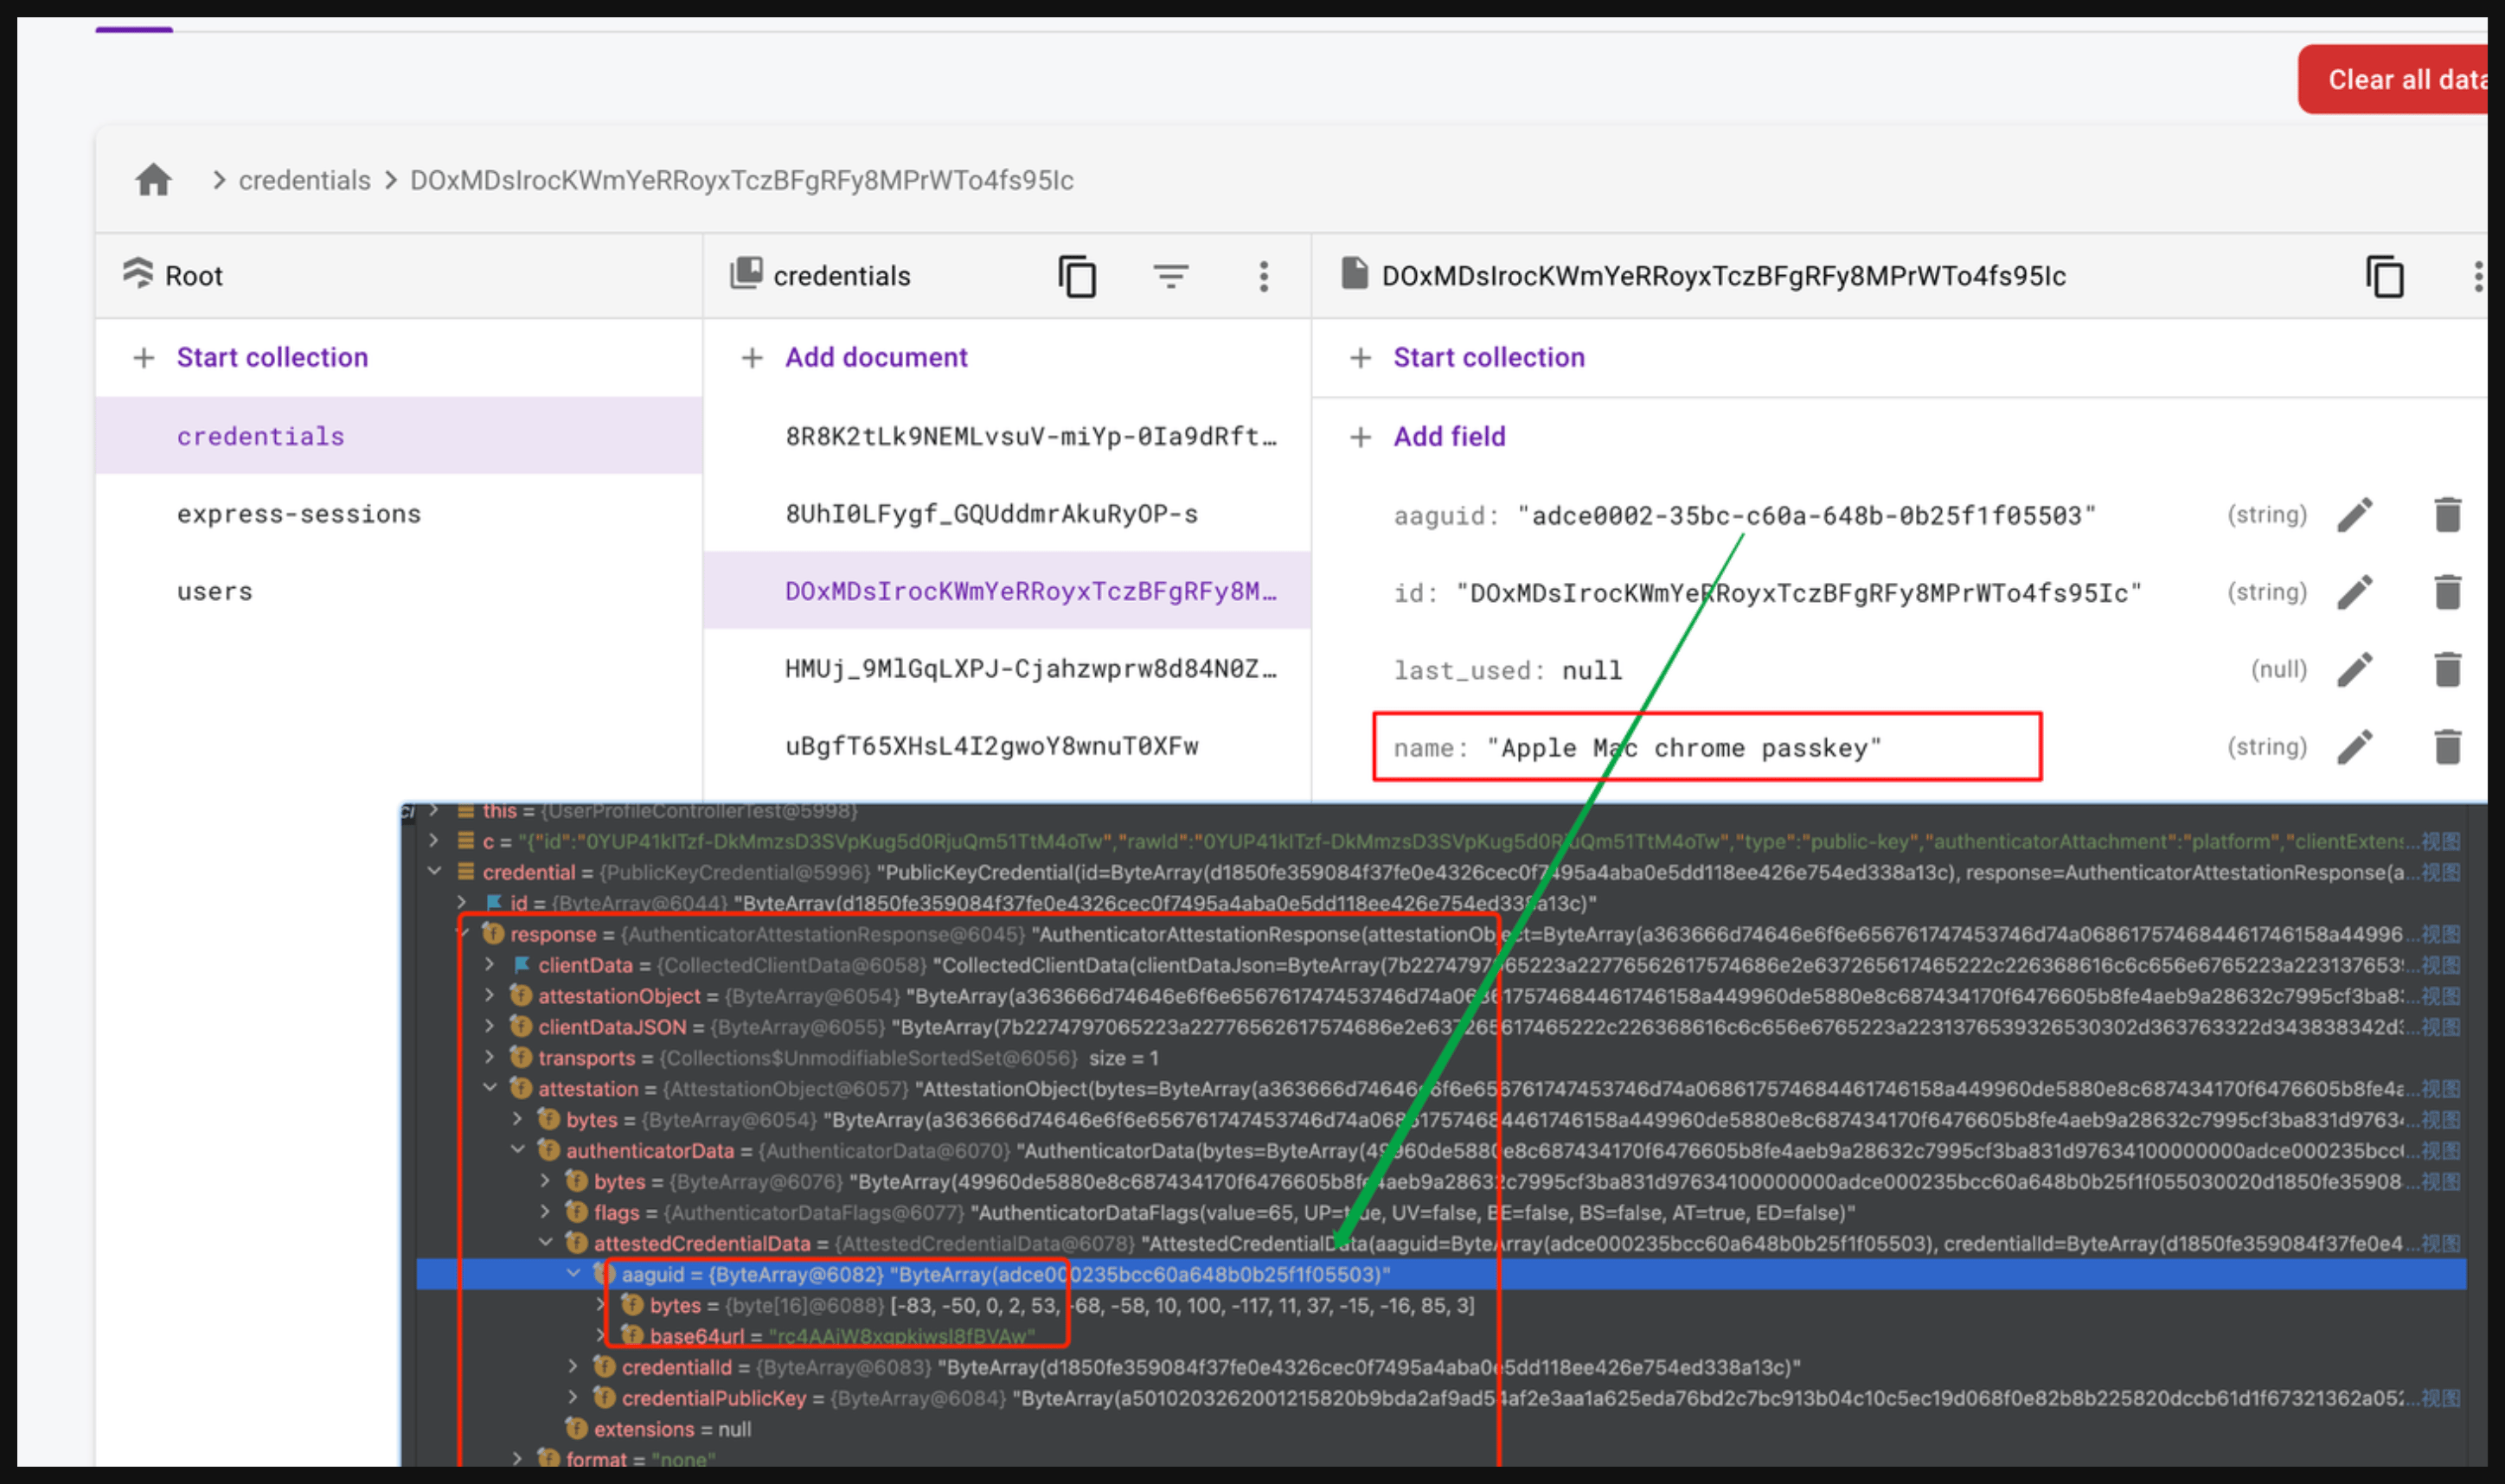Copy the document path icon in header
The width and height of the screenshot is (2505, 1484).
[x=2384, y=276]
